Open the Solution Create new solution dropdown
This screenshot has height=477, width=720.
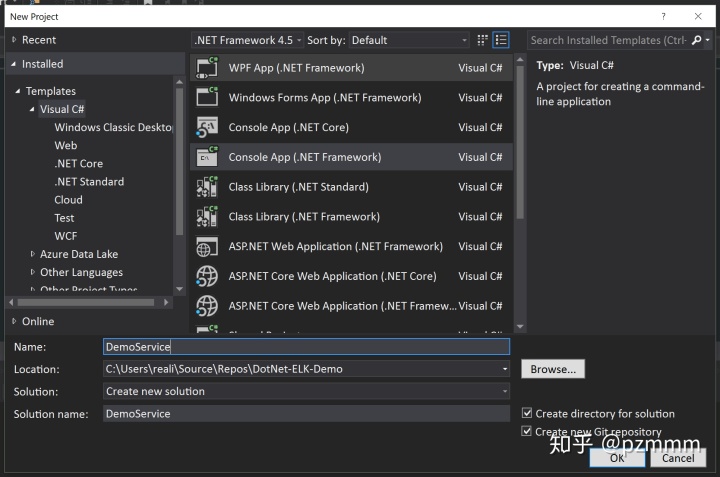point(306,391)
